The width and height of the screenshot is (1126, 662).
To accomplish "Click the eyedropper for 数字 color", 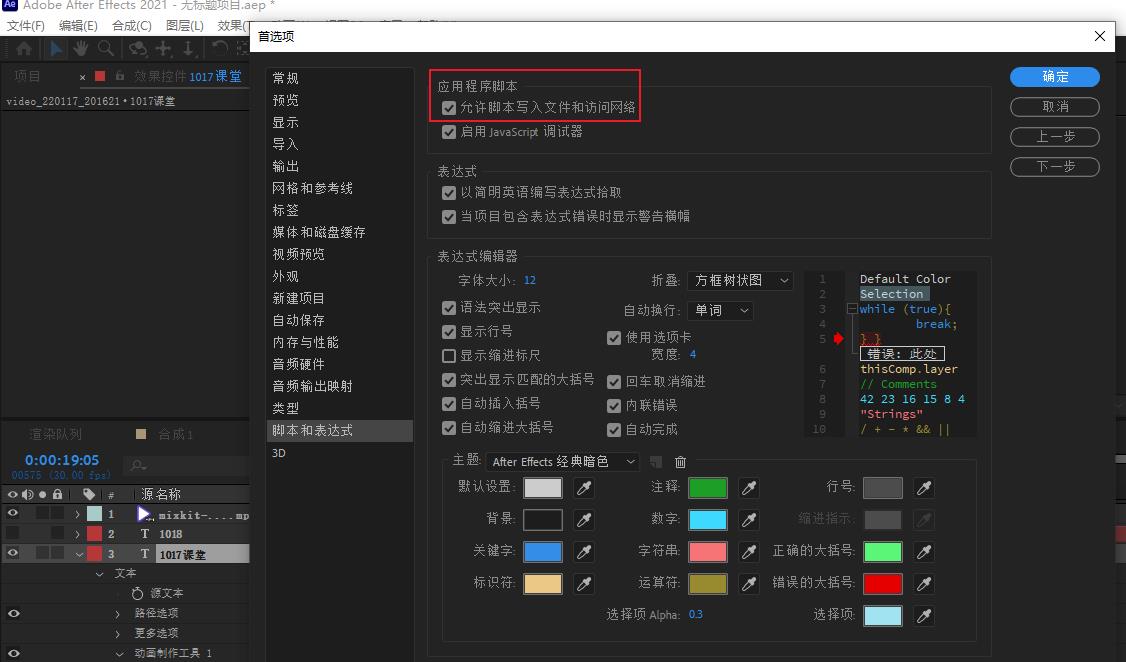I will (x=748, y=520).
